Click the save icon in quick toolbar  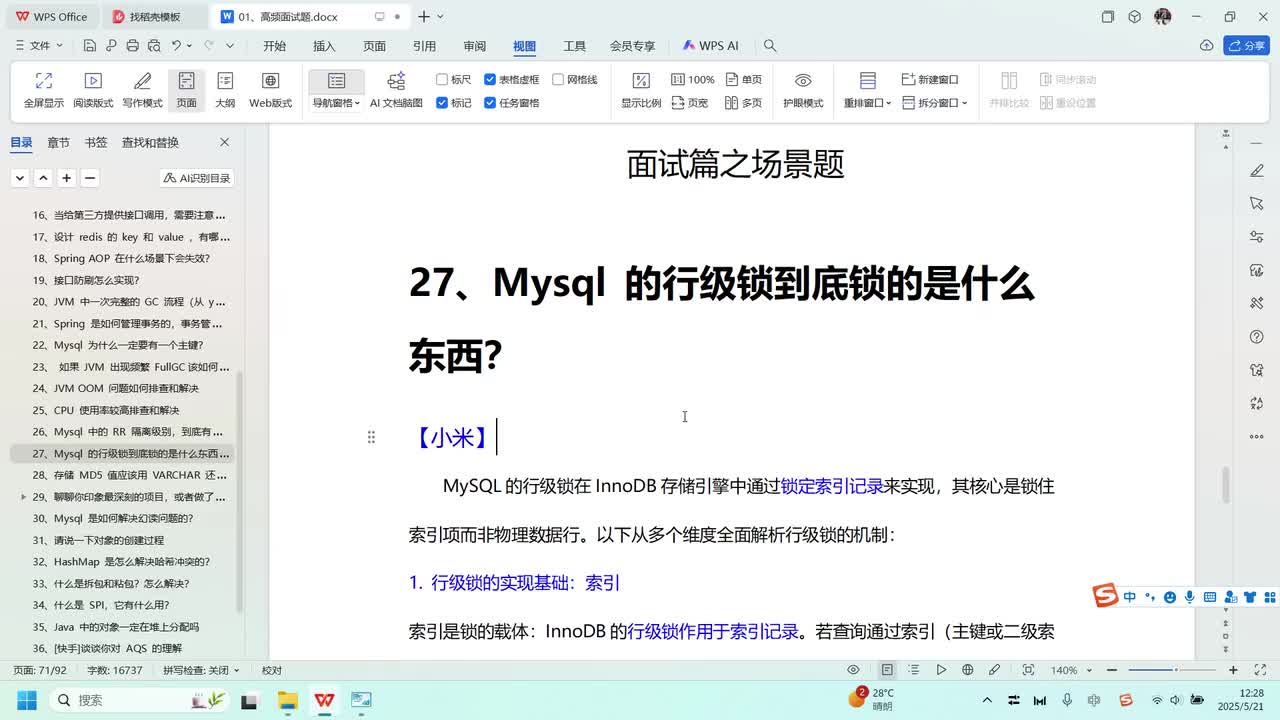90,46
